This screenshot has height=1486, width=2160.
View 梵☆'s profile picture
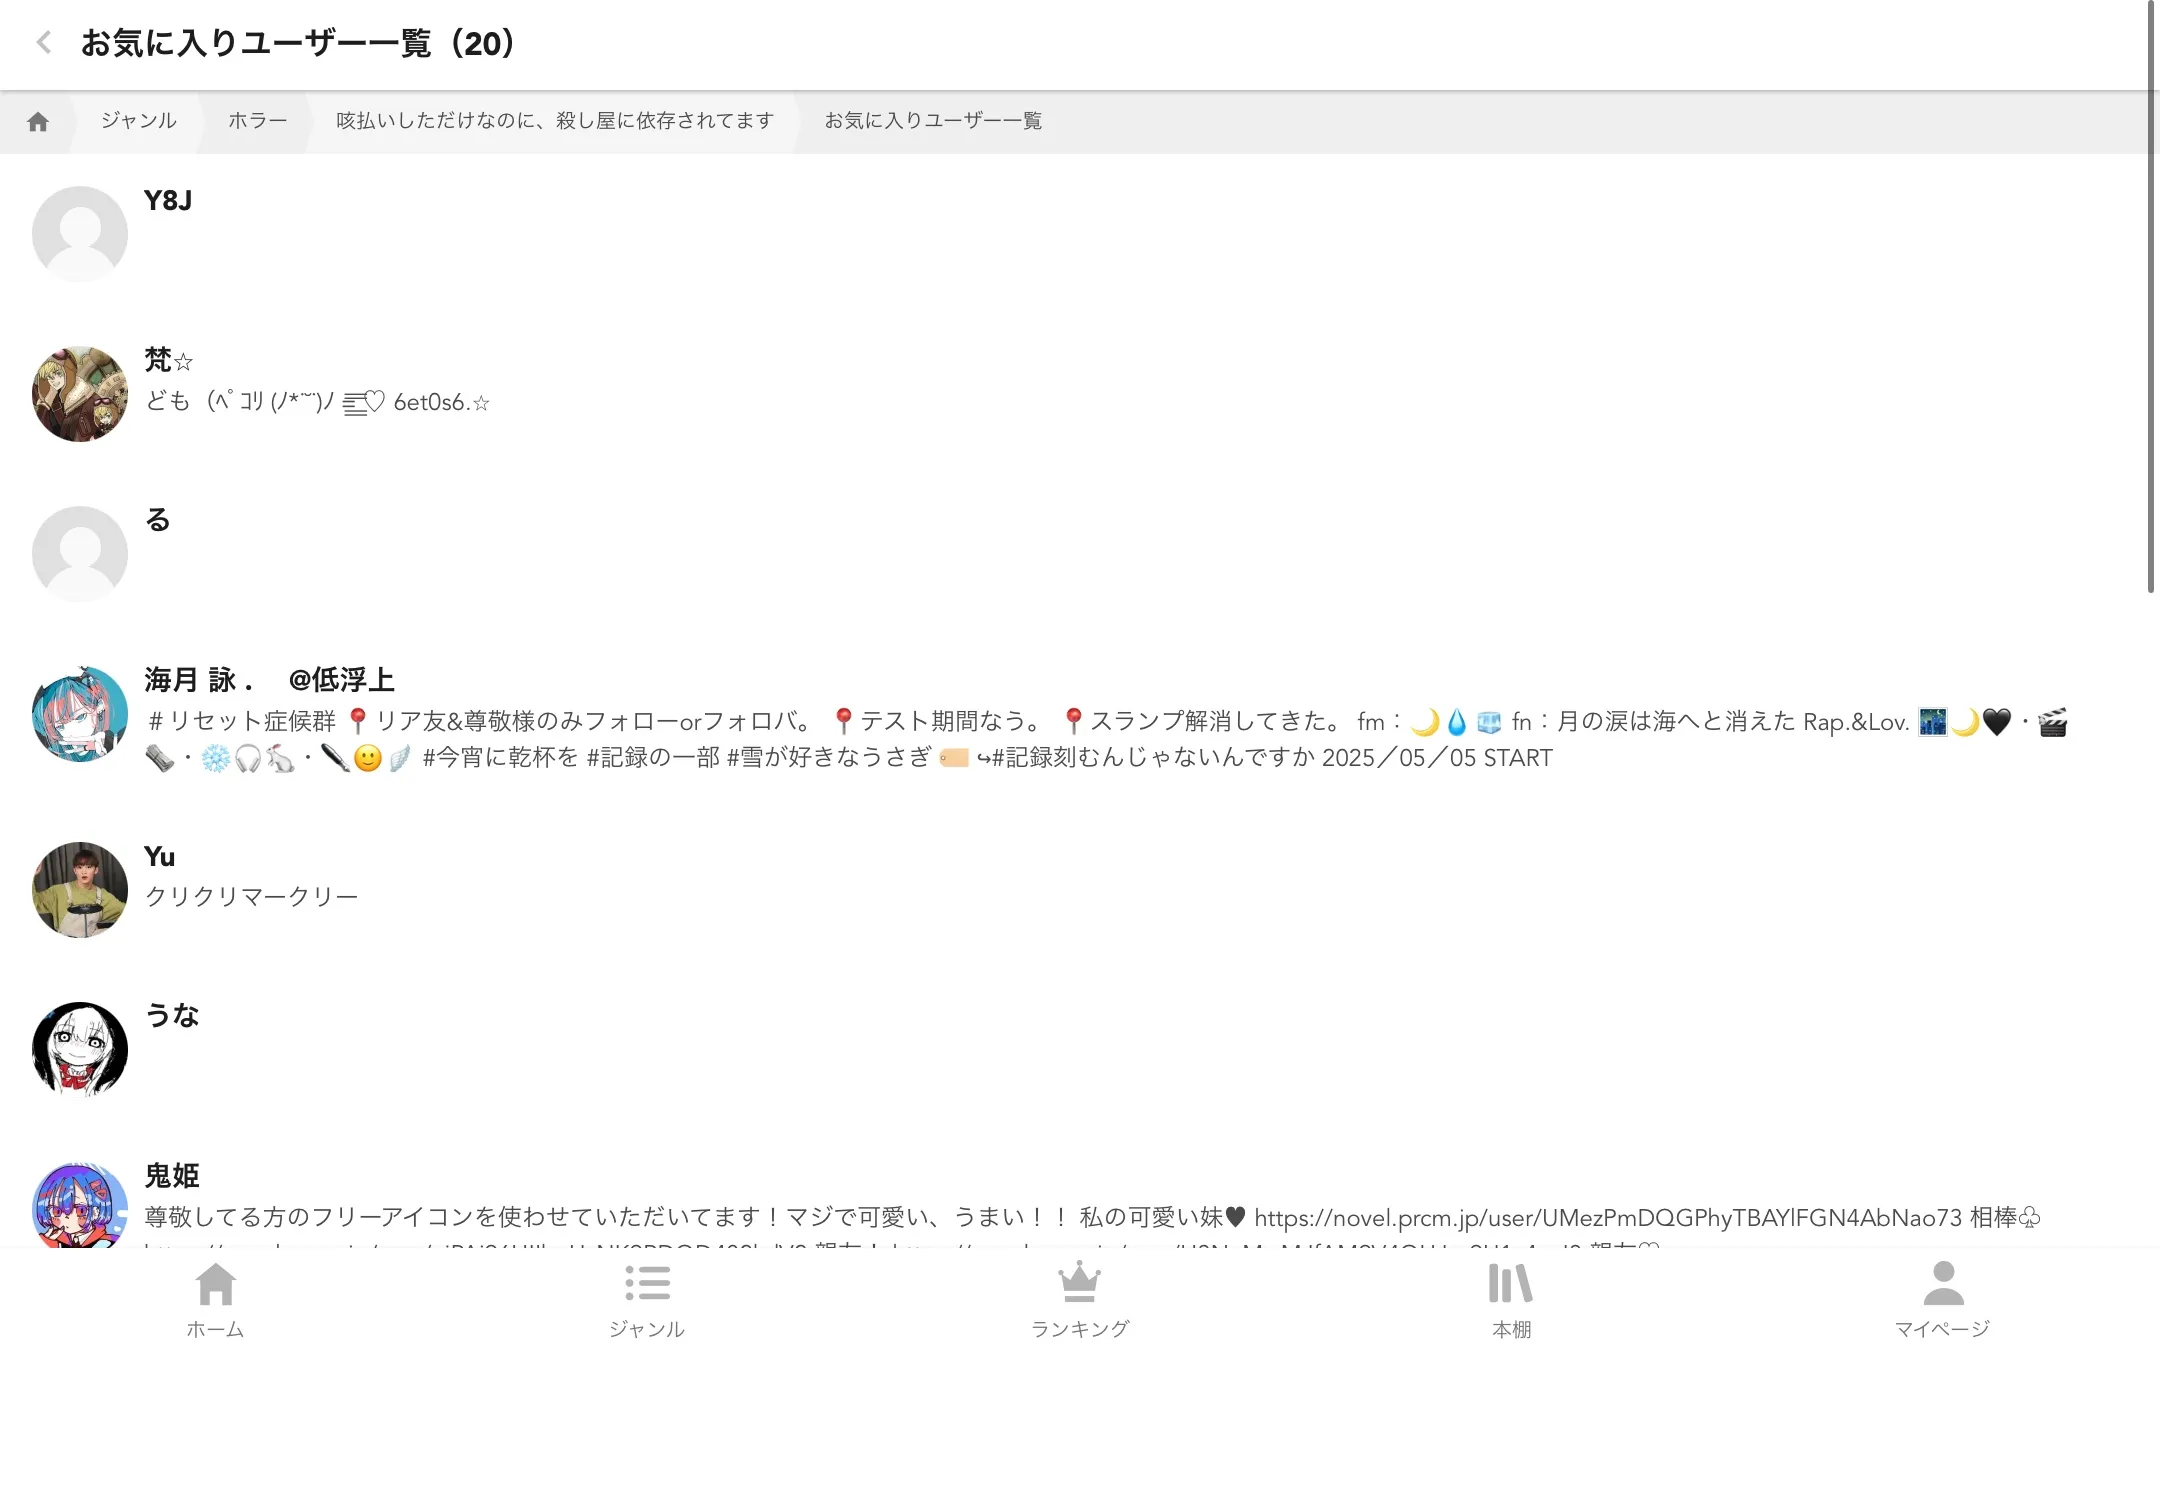coord(79,393)
